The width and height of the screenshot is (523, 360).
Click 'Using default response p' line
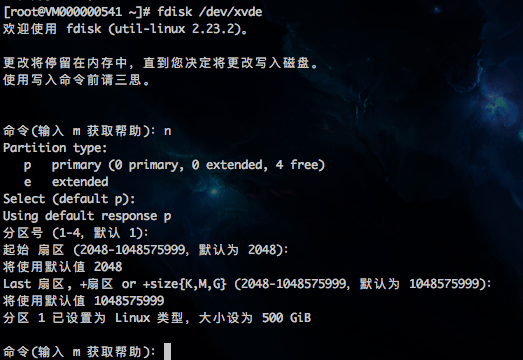coord(87,216)
